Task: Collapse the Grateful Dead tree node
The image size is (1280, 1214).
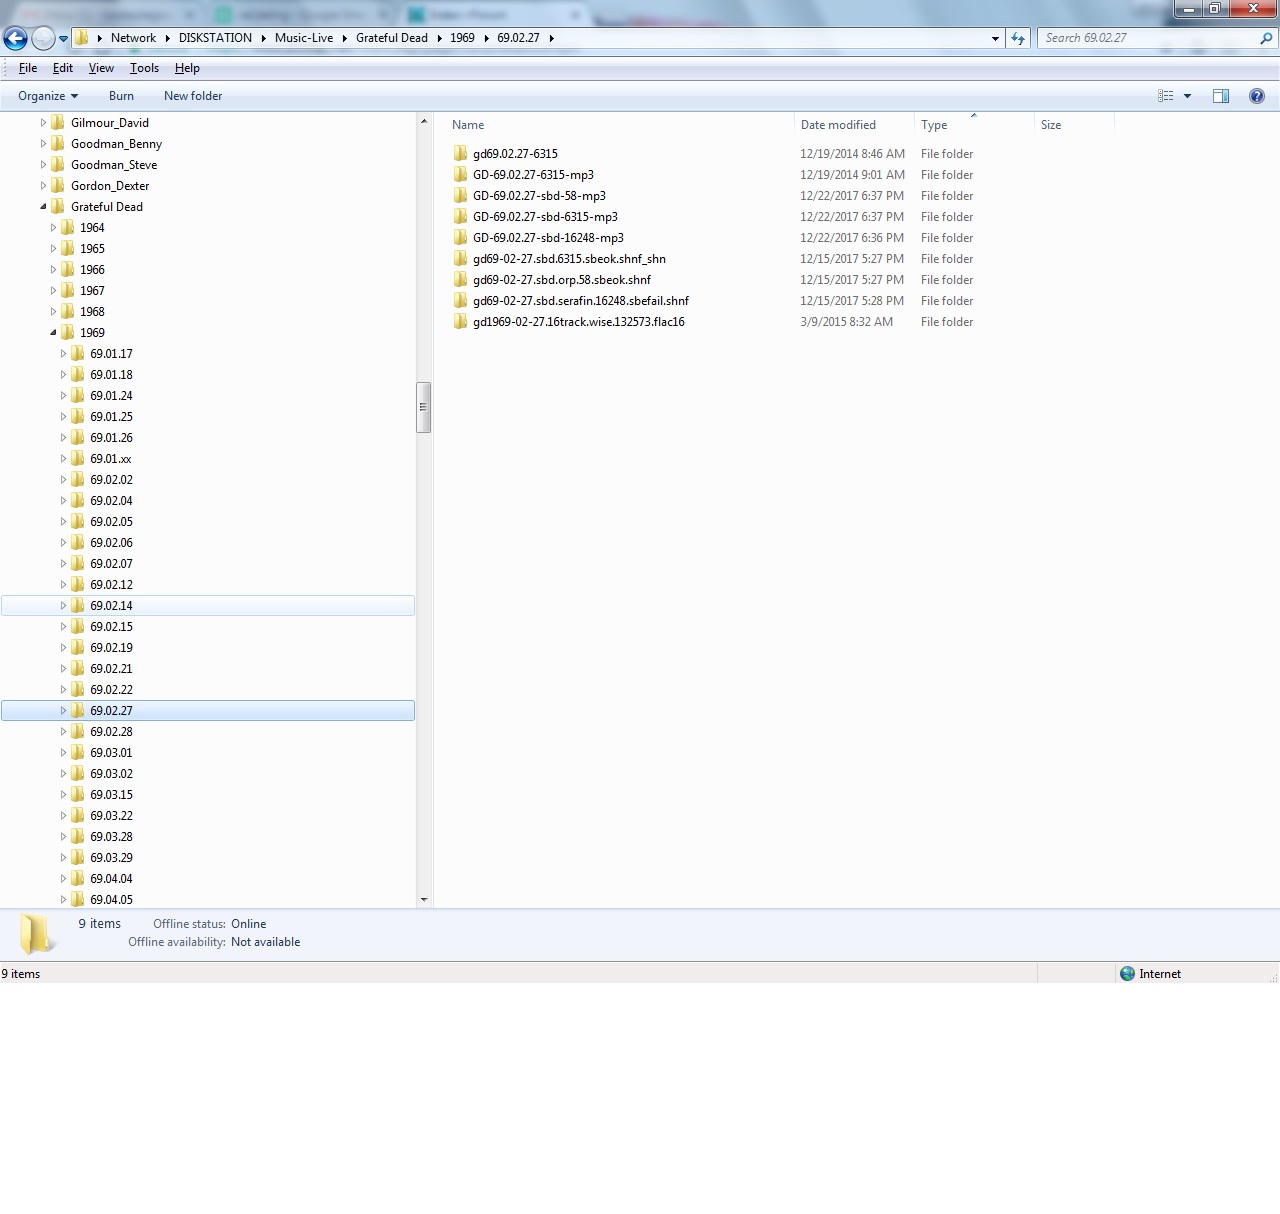Action: pyautogui.click(x=43, y=207)
